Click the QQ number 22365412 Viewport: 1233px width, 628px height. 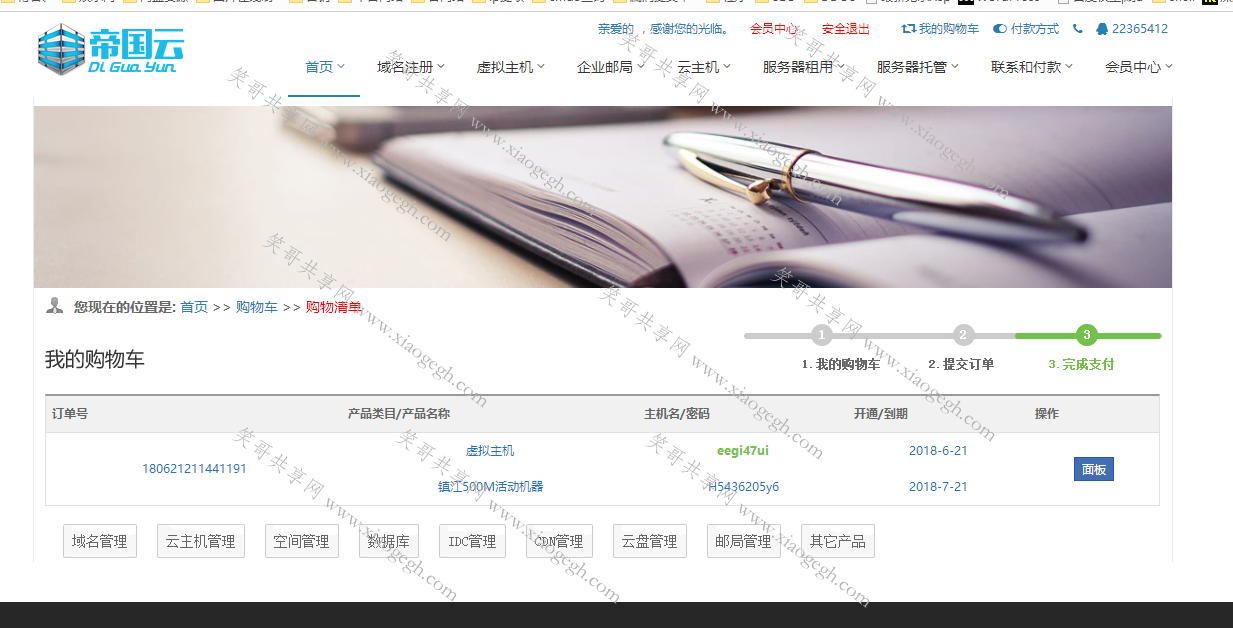1140,29
